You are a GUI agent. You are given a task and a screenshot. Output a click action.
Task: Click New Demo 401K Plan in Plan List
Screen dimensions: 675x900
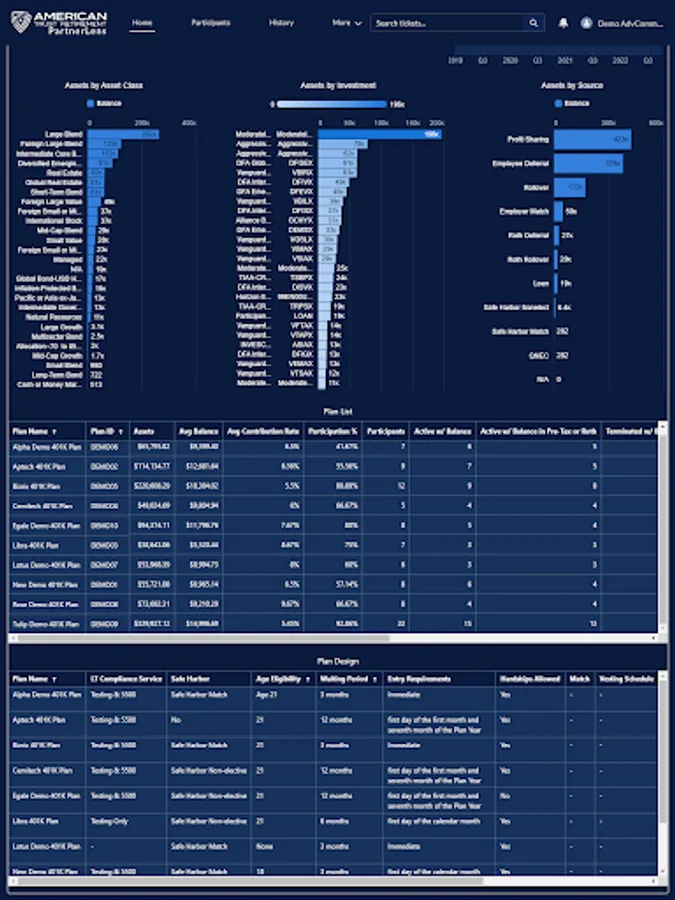pyautogui.click(x=45, y=585)
